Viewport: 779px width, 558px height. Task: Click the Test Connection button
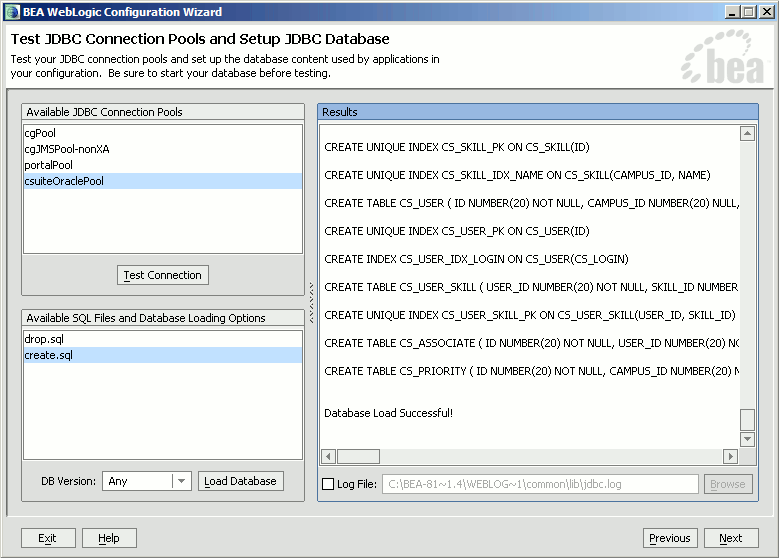(x=162, y=275)
